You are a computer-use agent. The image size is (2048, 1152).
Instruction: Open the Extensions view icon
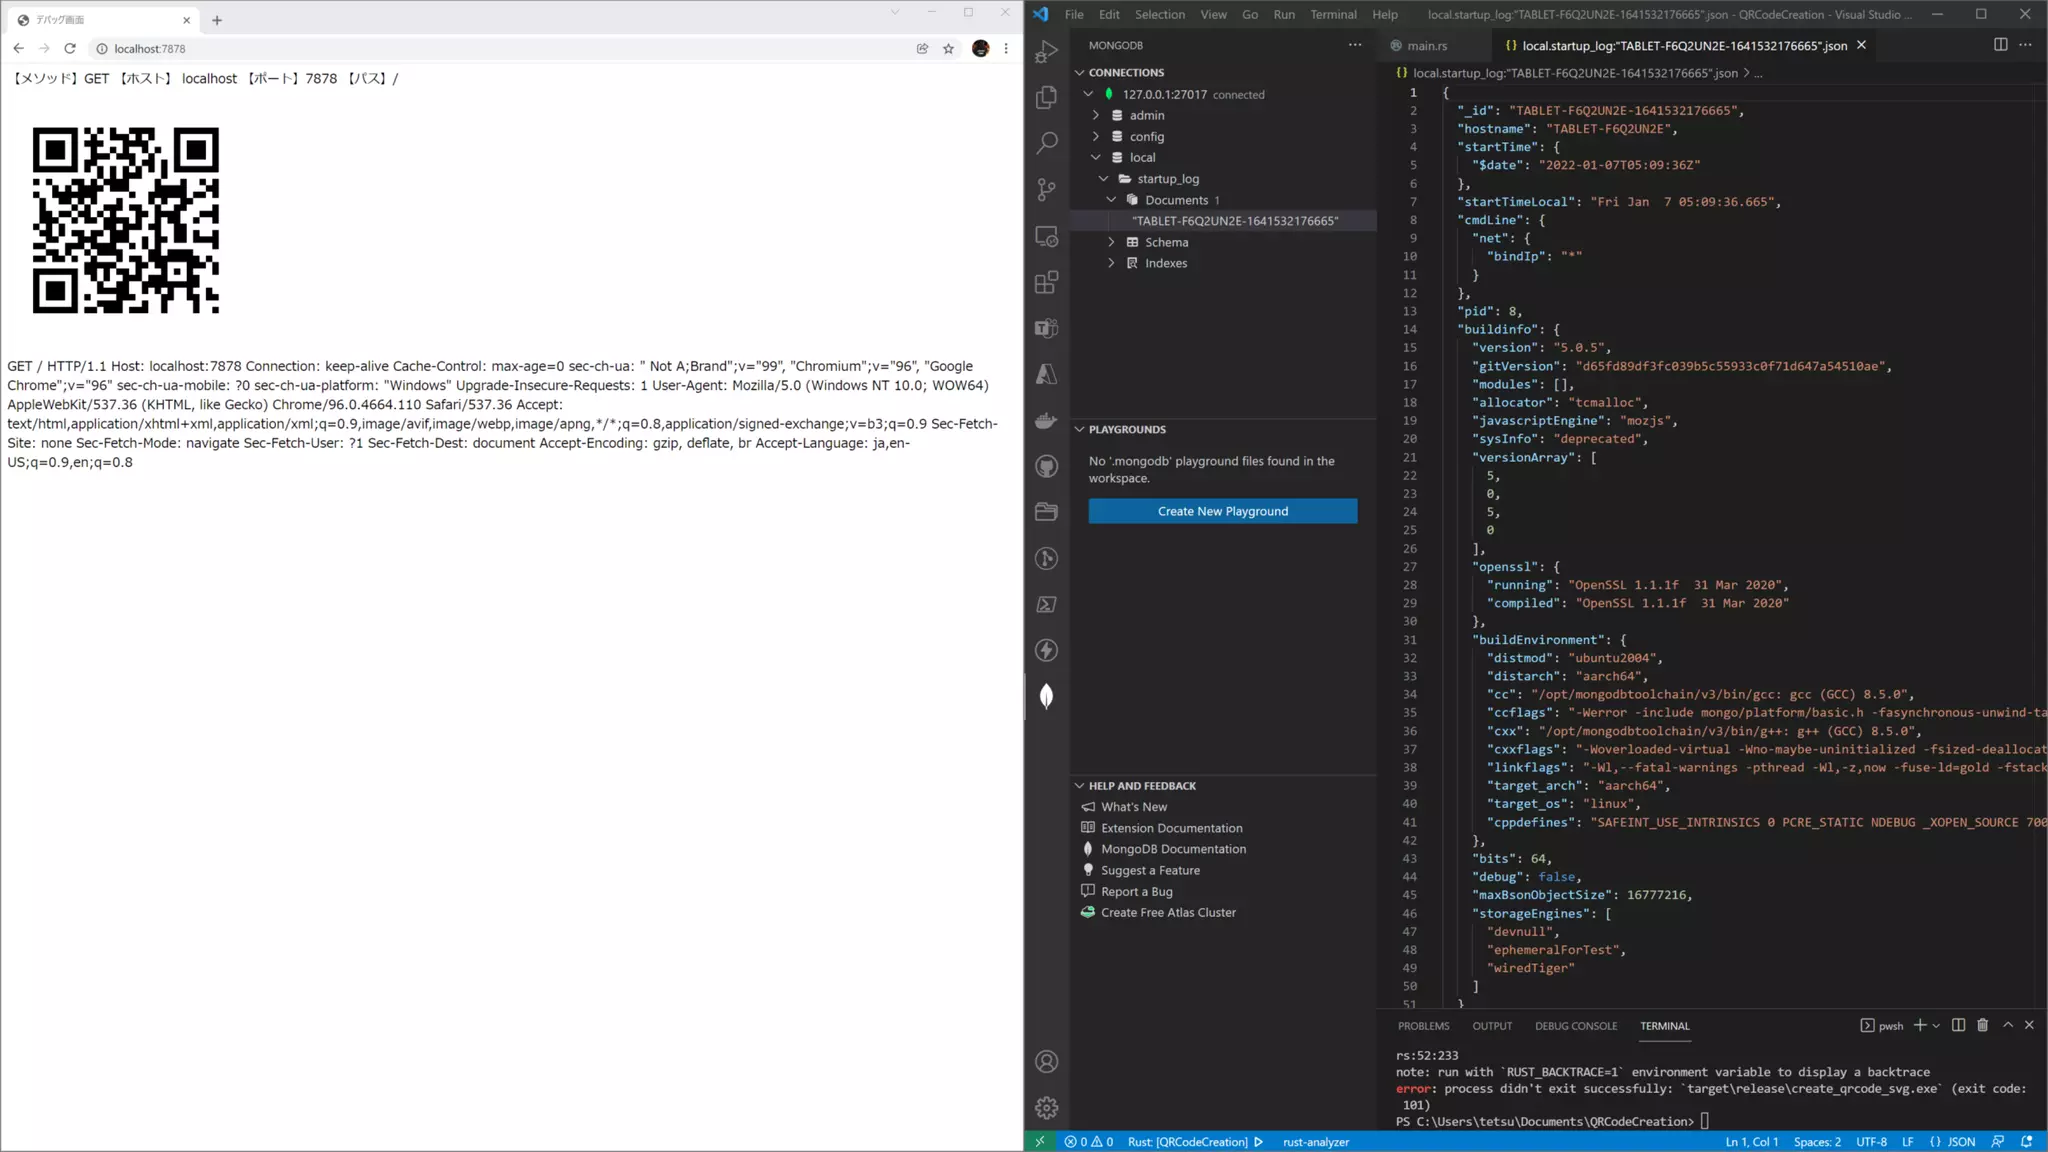pos(1046,283)
